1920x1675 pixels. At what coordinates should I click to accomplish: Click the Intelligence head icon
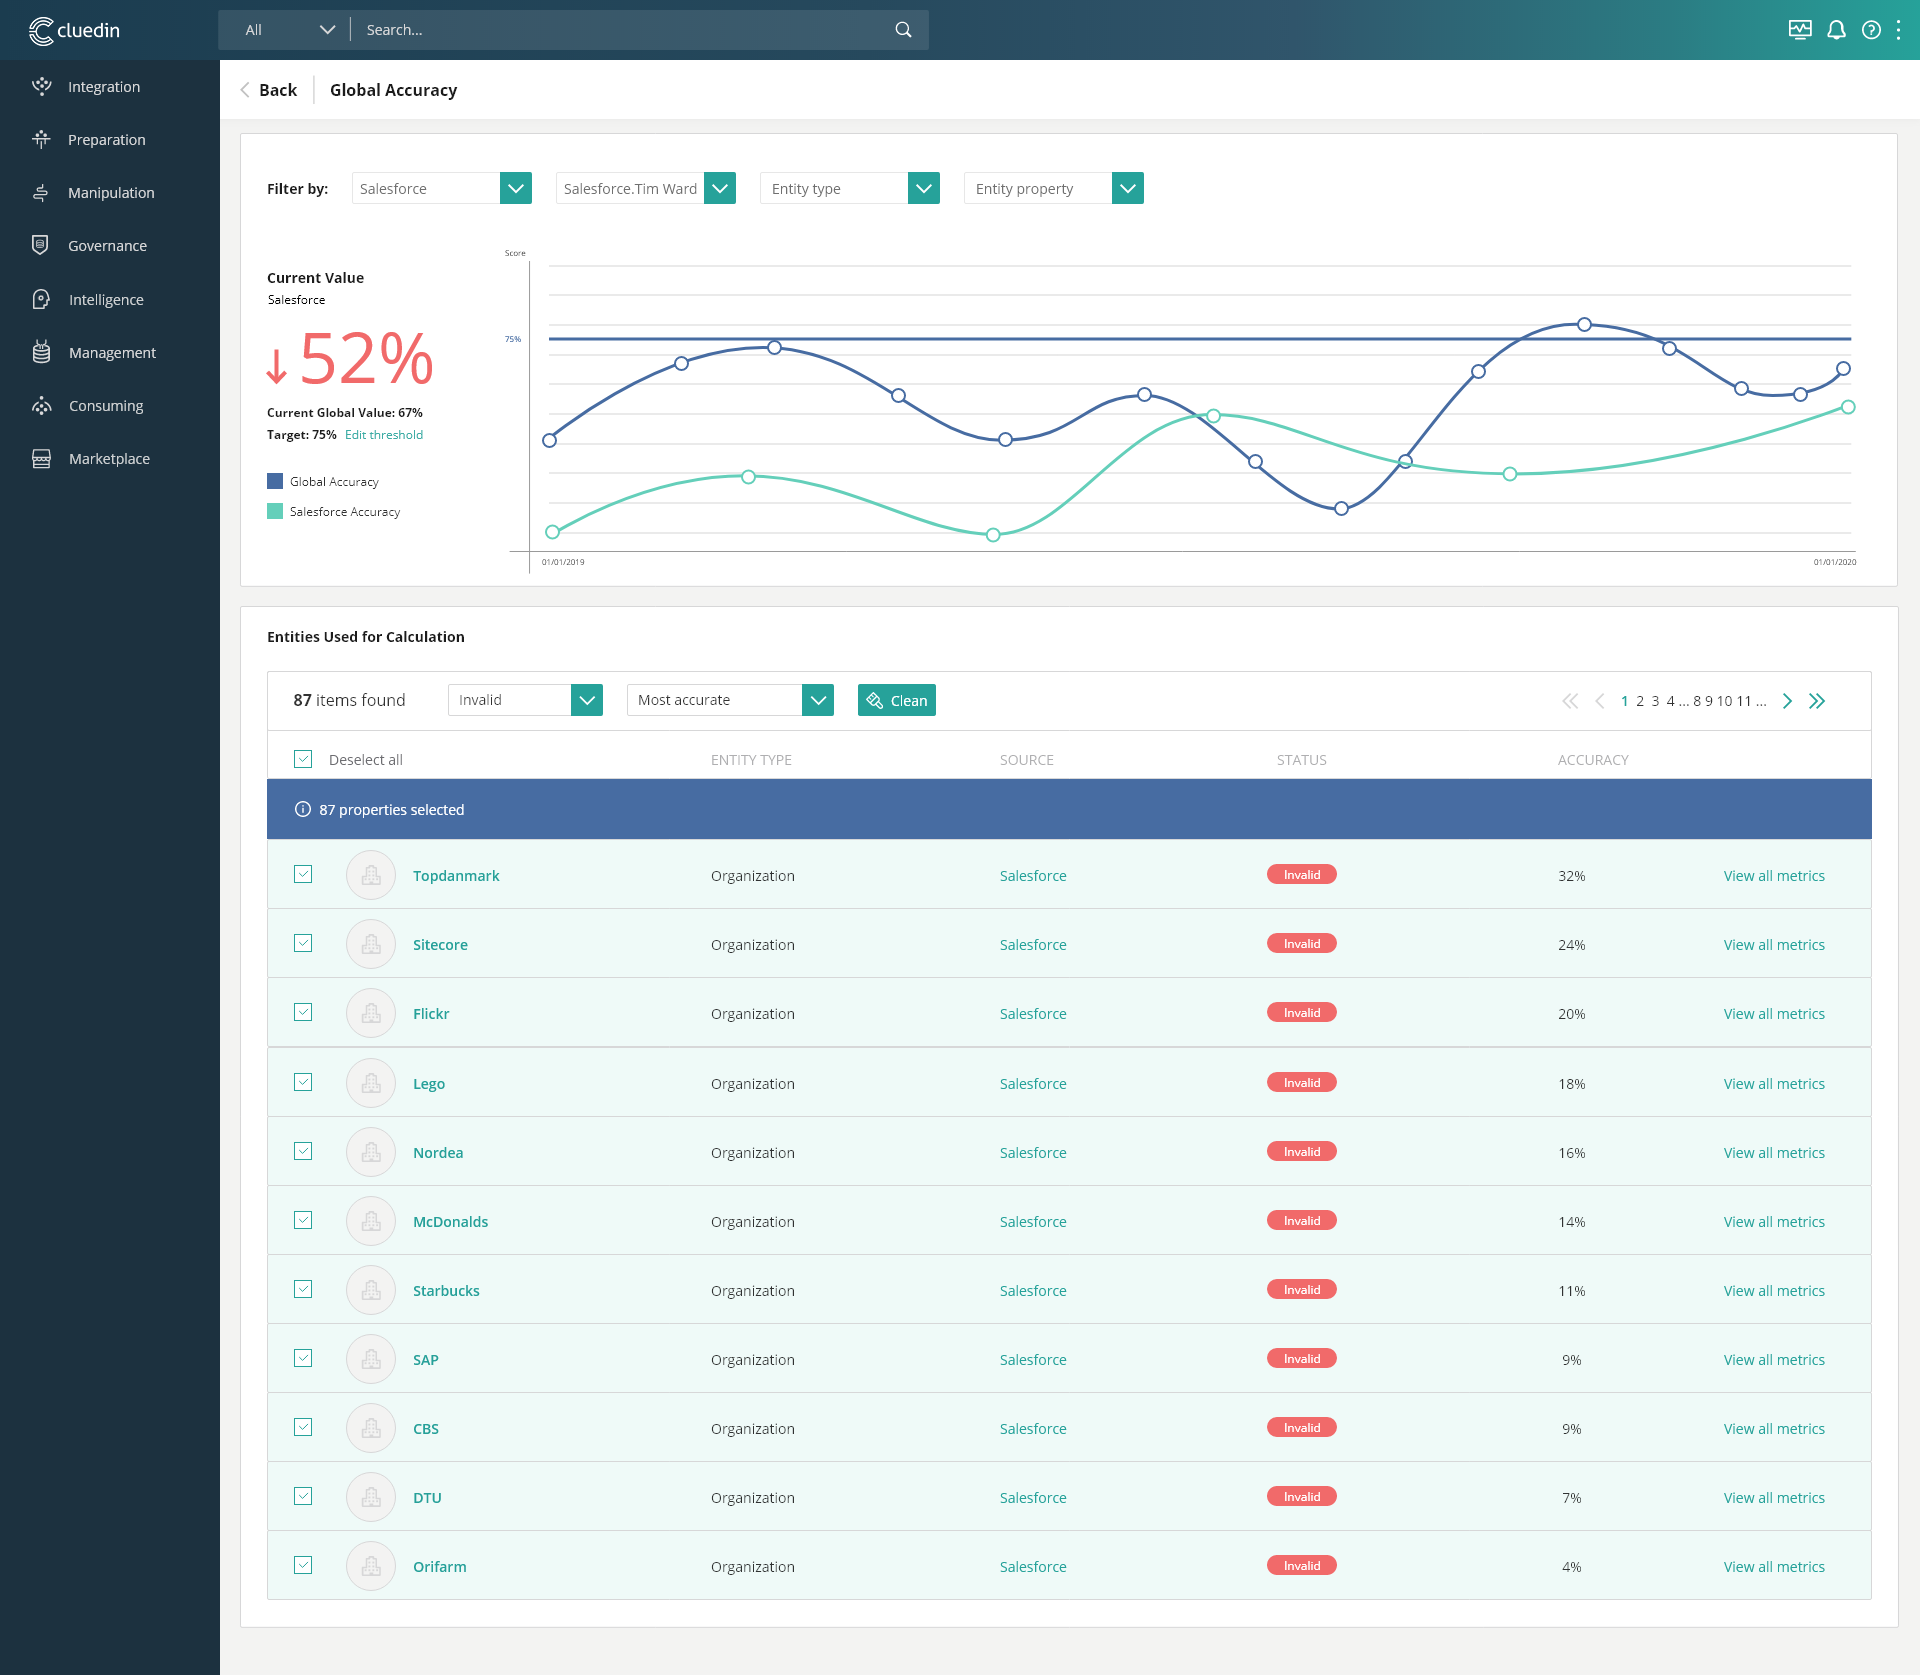coord(41,299)
